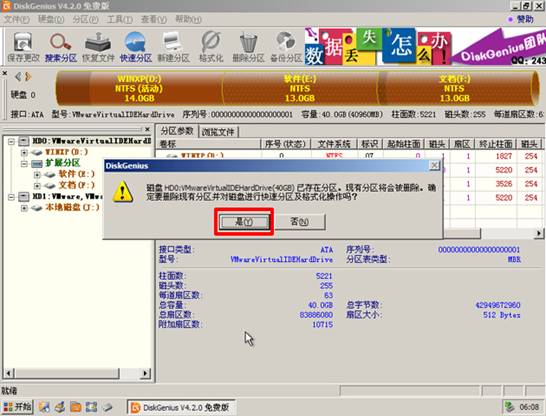Decline the dialog with No (否)
The width and height of the screenshot is (546, 416).
pyautogui.click(x=299, y=222)
